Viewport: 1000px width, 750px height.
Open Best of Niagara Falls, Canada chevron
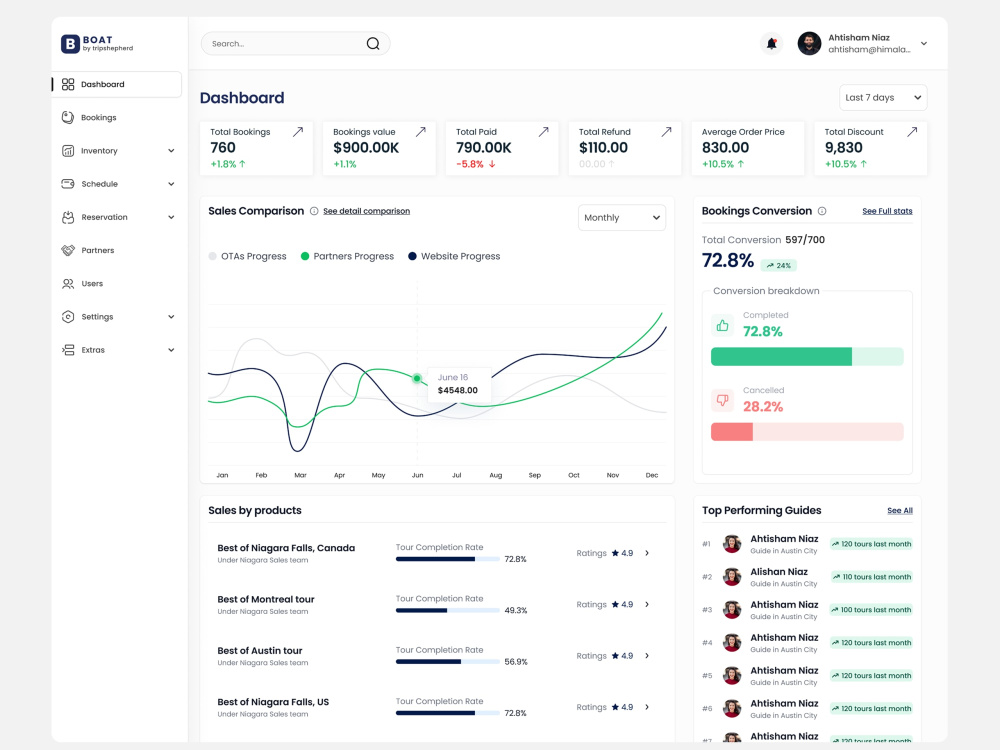click(647, 553)
